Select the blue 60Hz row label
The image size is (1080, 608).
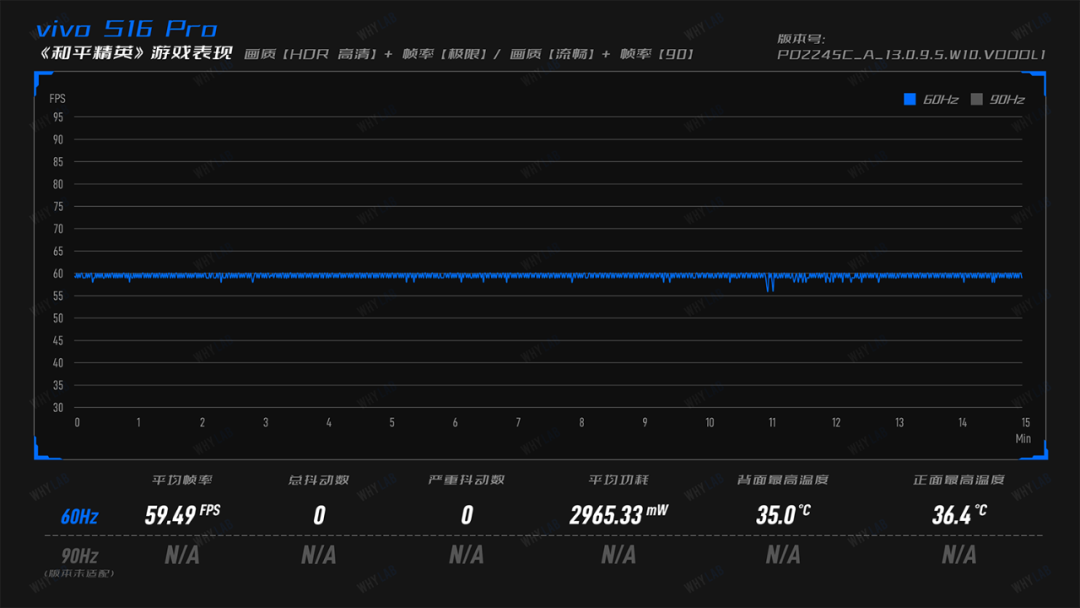[x=79, y=516]
